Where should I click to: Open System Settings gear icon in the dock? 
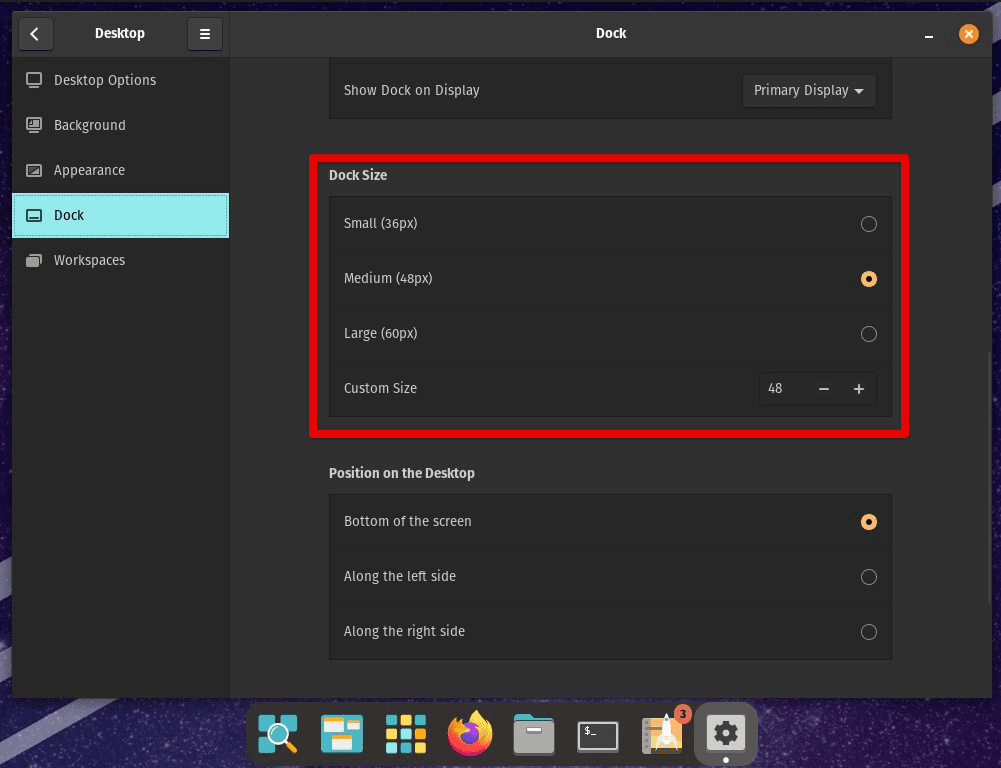tap(725, 733)
